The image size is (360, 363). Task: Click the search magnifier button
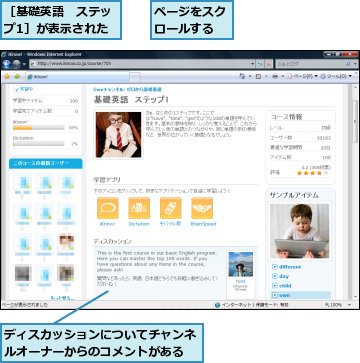(348, 64)
